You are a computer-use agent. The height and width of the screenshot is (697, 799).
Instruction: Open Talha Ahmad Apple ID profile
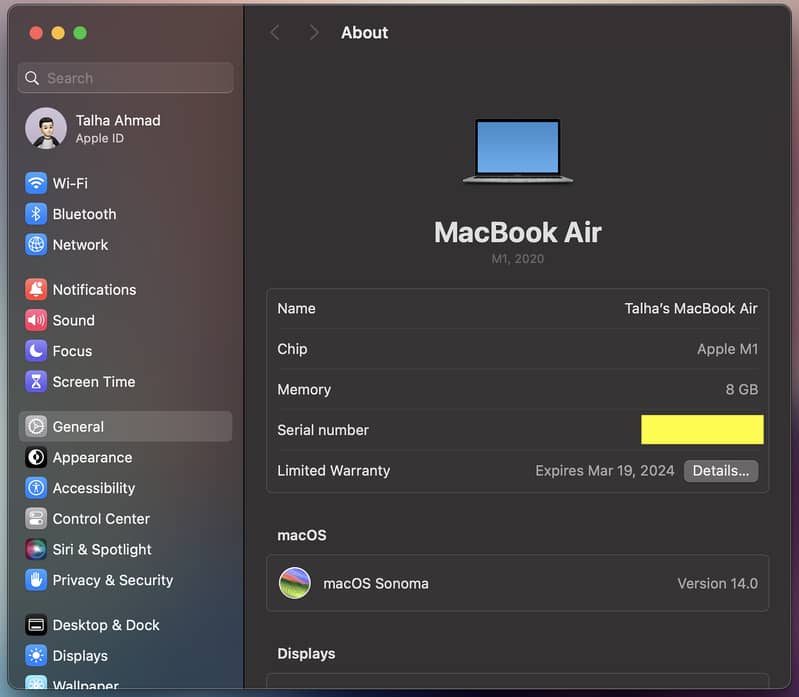click(x=117, y=128)
